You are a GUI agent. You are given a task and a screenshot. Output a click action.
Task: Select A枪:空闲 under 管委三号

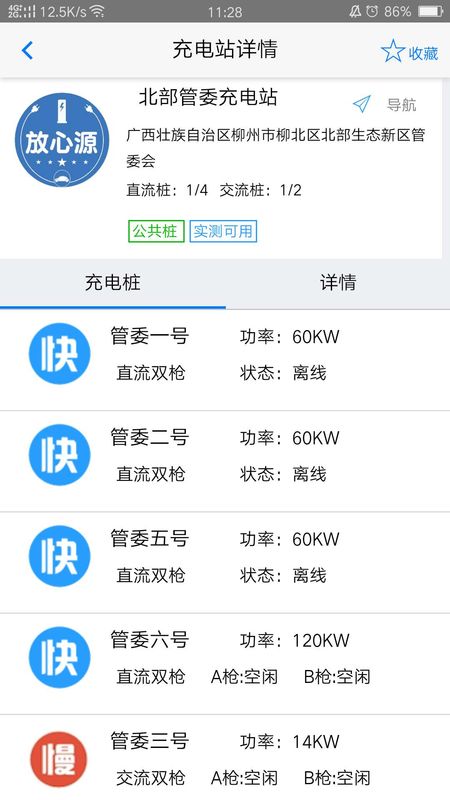click(244, 778)
